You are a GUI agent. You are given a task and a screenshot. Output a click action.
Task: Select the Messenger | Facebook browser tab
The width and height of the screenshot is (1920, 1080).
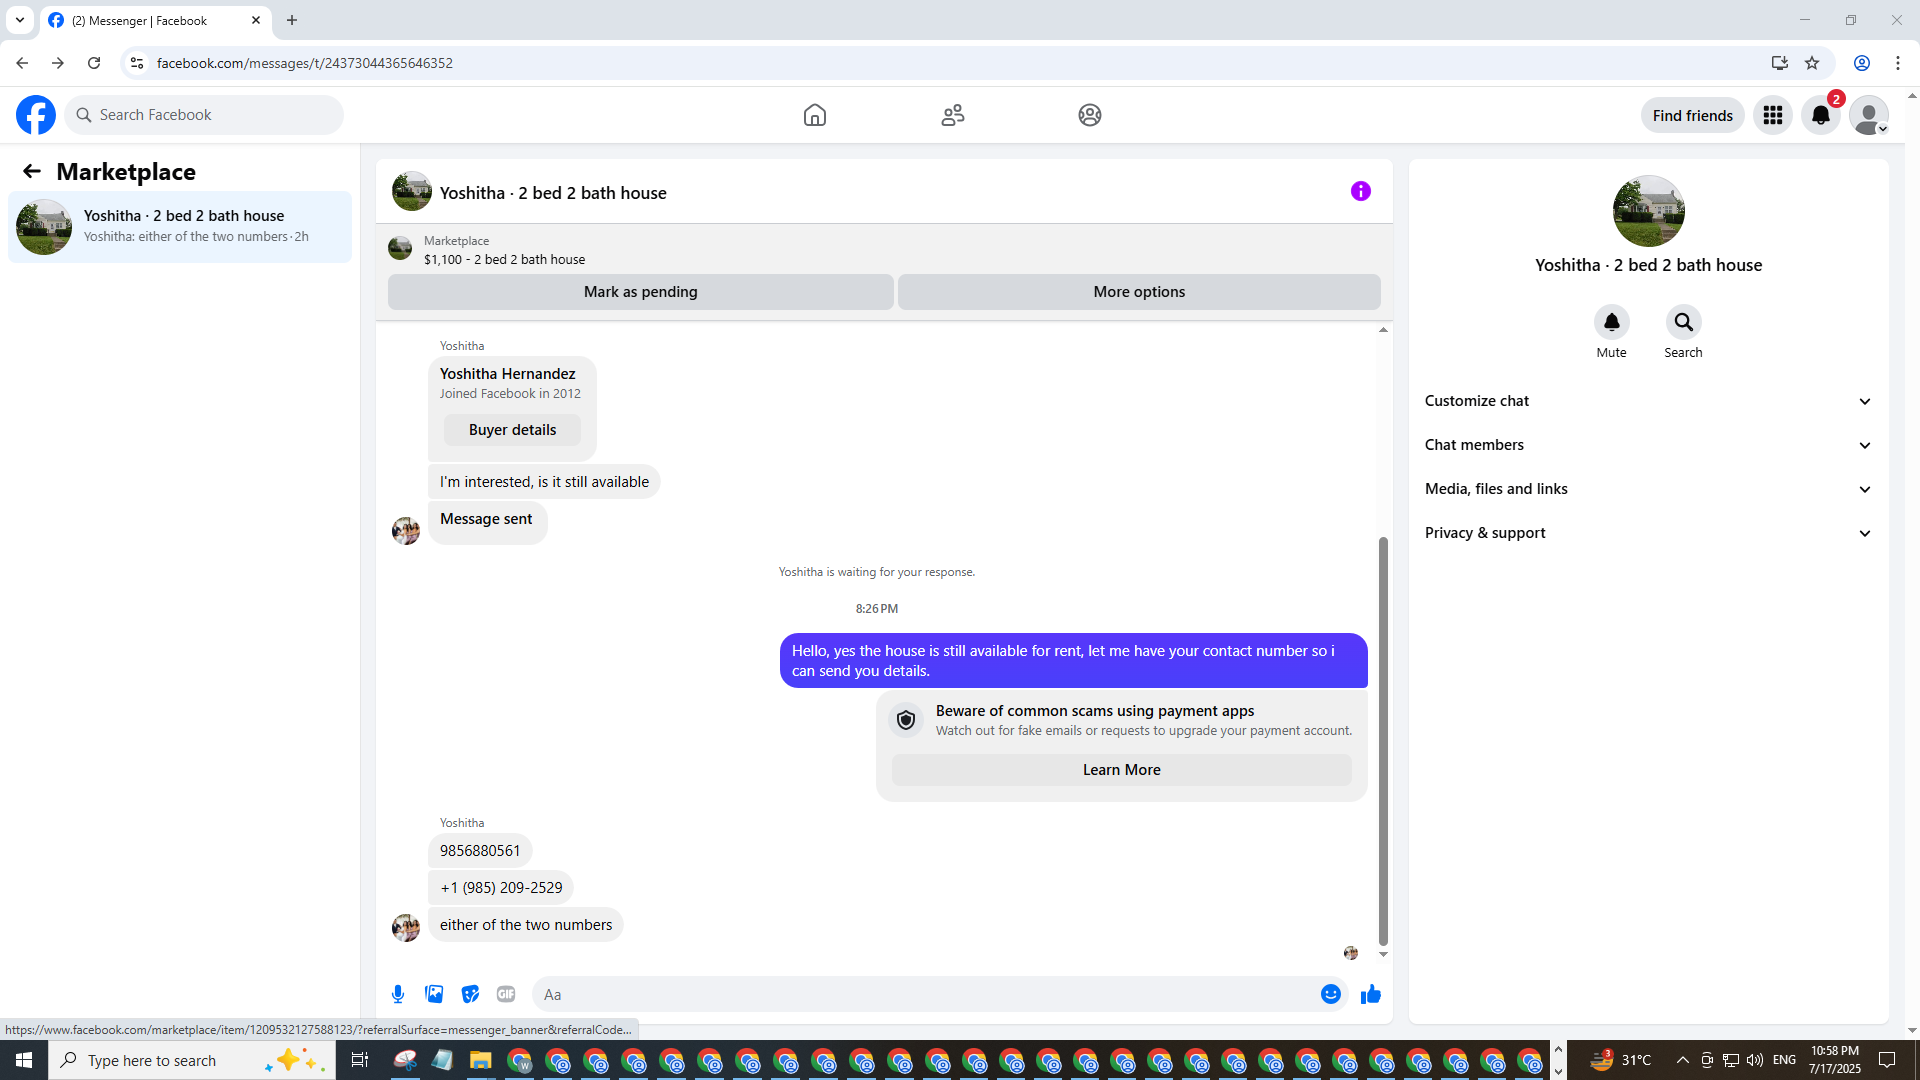coord(155,21)
